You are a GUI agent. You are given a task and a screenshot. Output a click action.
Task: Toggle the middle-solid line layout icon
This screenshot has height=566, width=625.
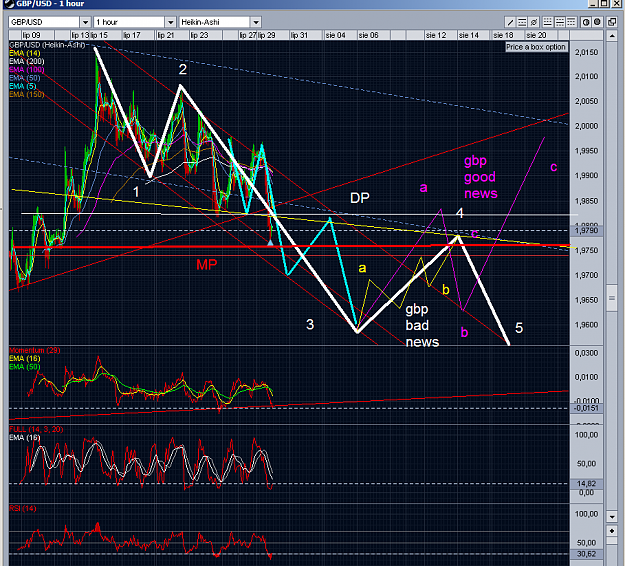point(560,22)
